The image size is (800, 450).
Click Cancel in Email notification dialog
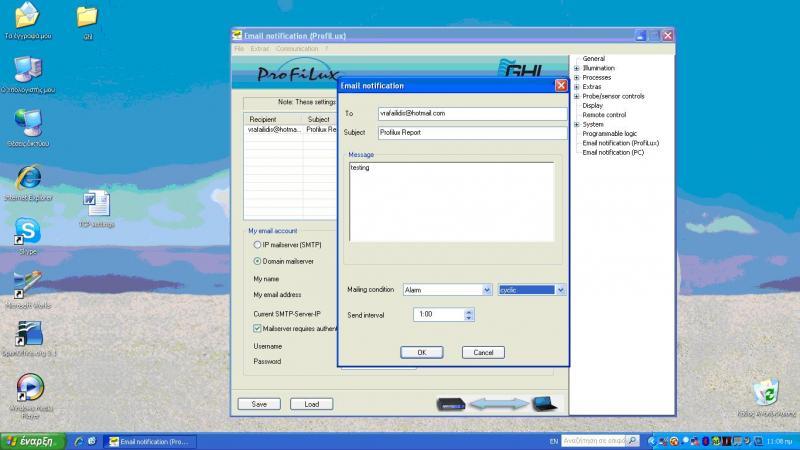coord(483,353)
